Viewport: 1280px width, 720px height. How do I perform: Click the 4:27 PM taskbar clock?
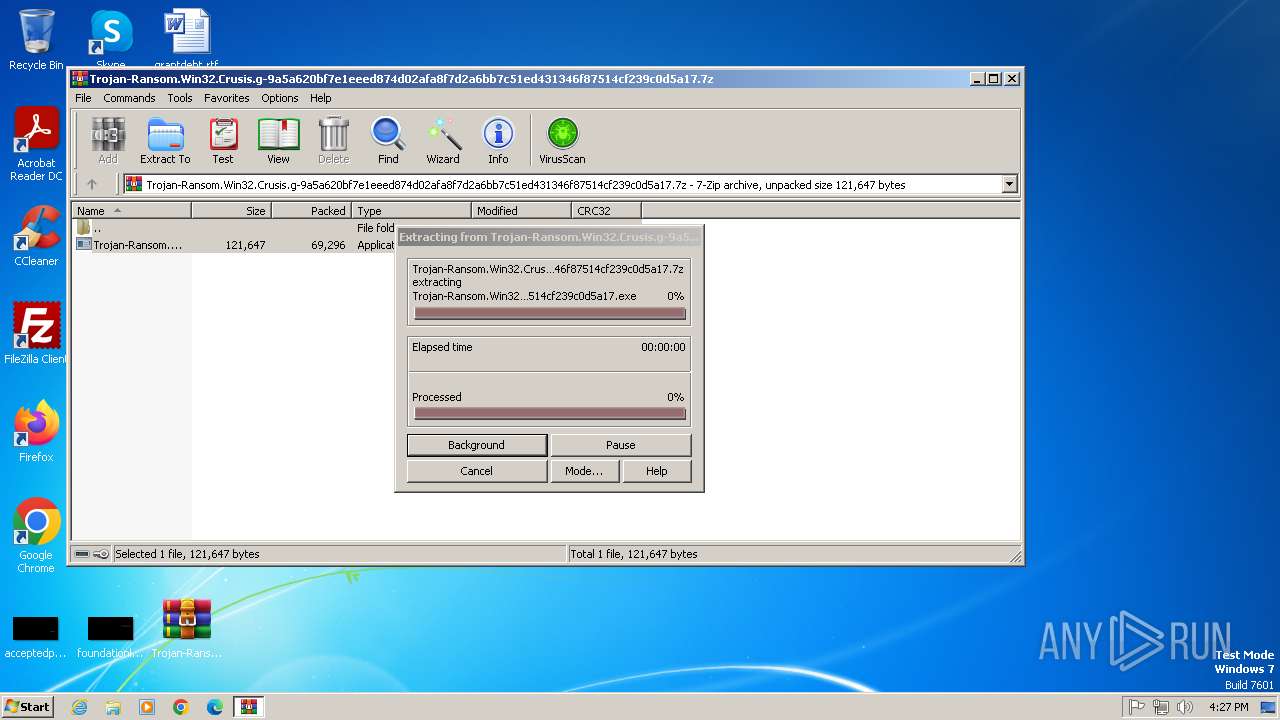click(1228, 707)
